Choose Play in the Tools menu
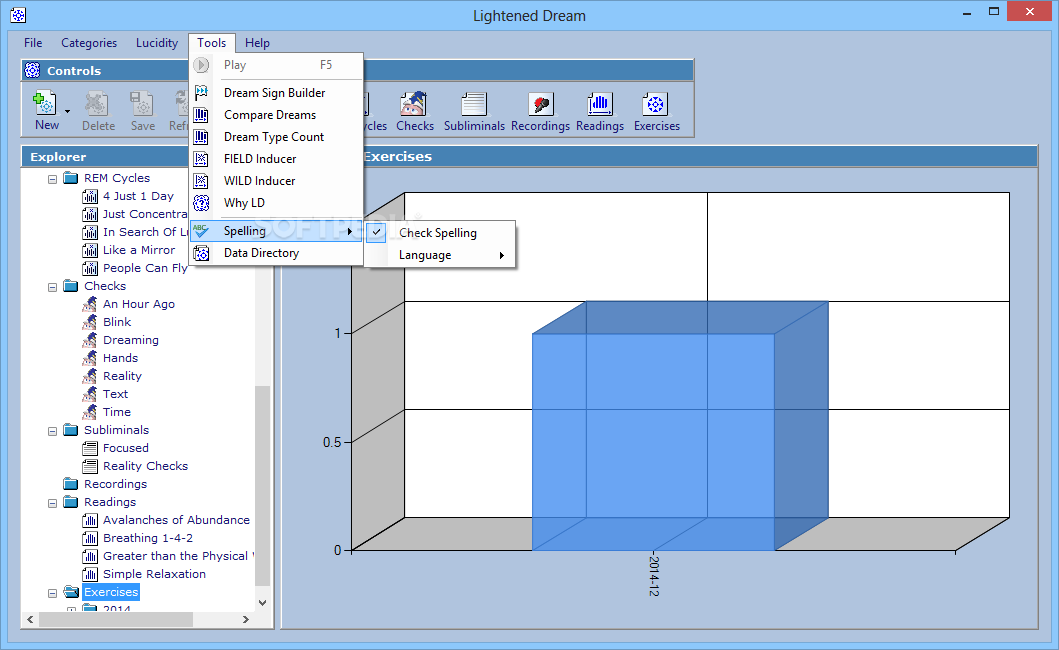 [x=277, y=65]
